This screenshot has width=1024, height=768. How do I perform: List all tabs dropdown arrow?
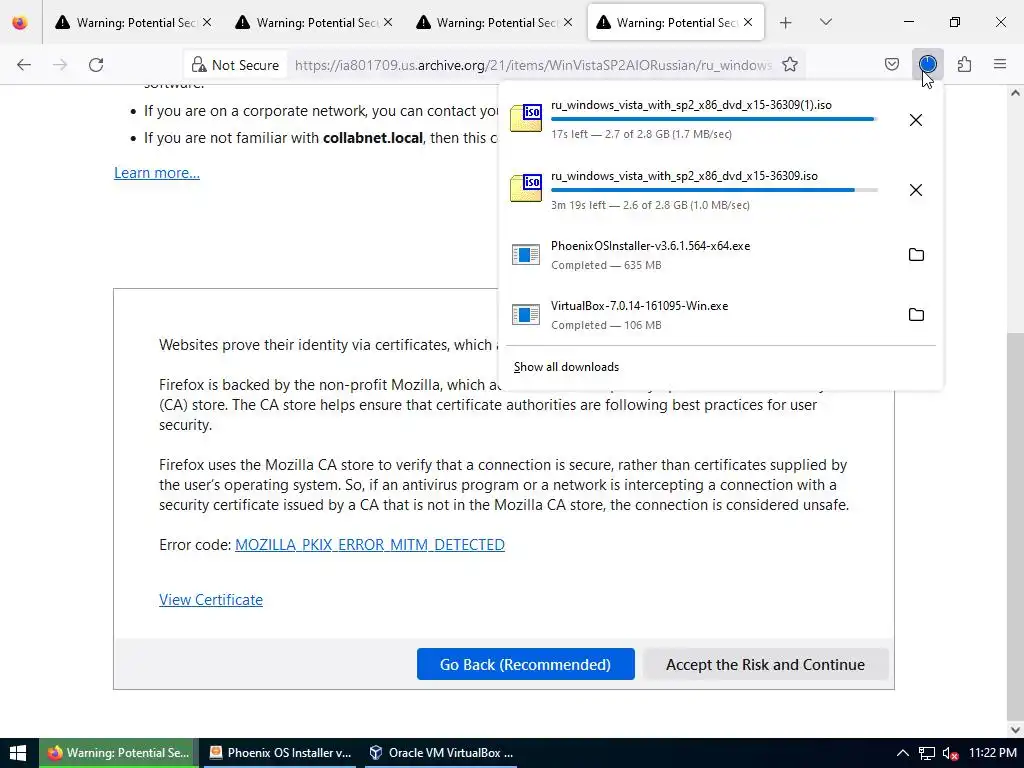click(825, 22)
